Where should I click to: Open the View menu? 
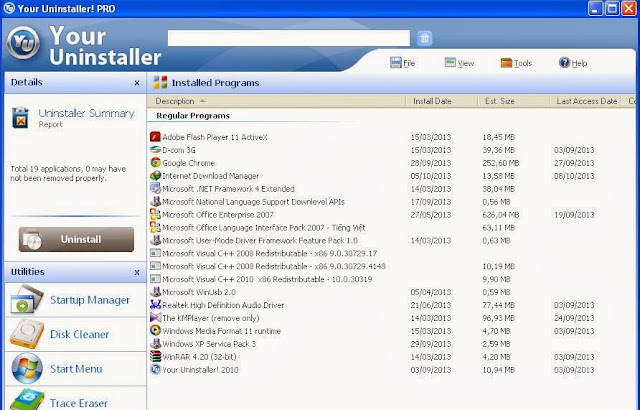click(x=459, y=63)
